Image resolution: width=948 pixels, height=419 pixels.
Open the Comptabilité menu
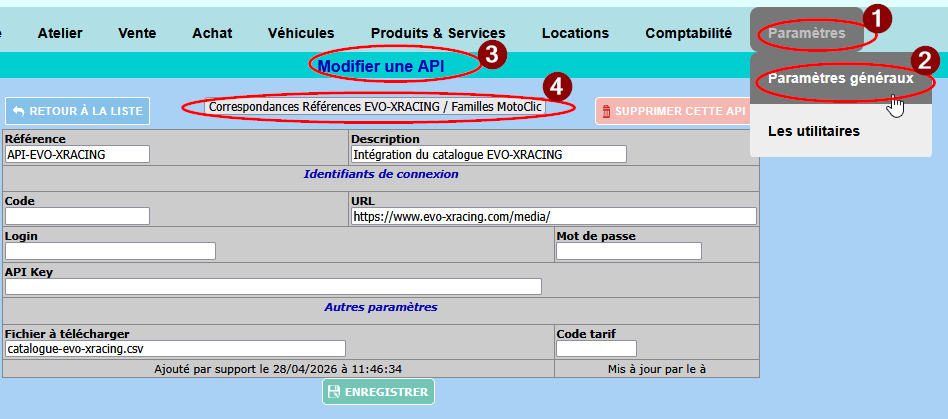(x=688, y=33)
